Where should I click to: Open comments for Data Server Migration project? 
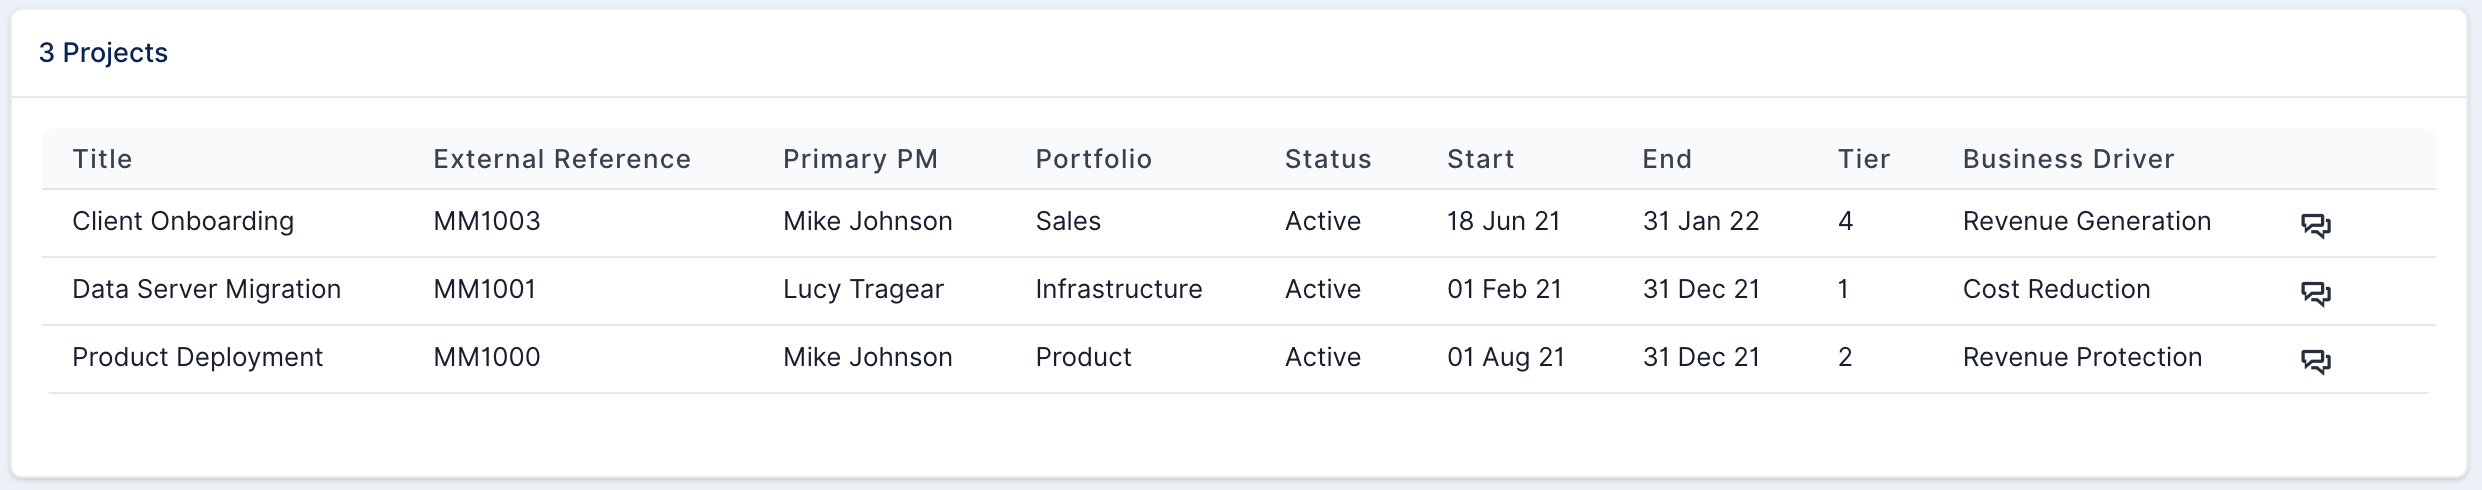point(2315,293)
